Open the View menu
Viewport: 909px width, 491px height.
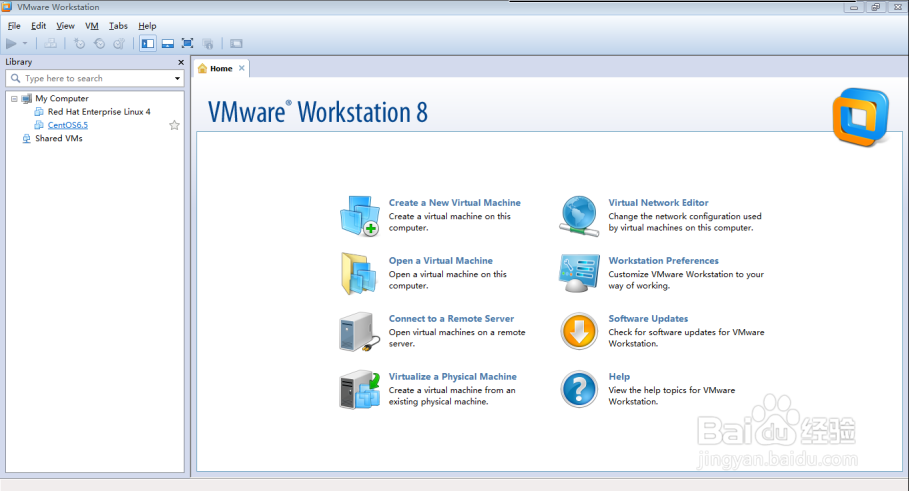66,26
